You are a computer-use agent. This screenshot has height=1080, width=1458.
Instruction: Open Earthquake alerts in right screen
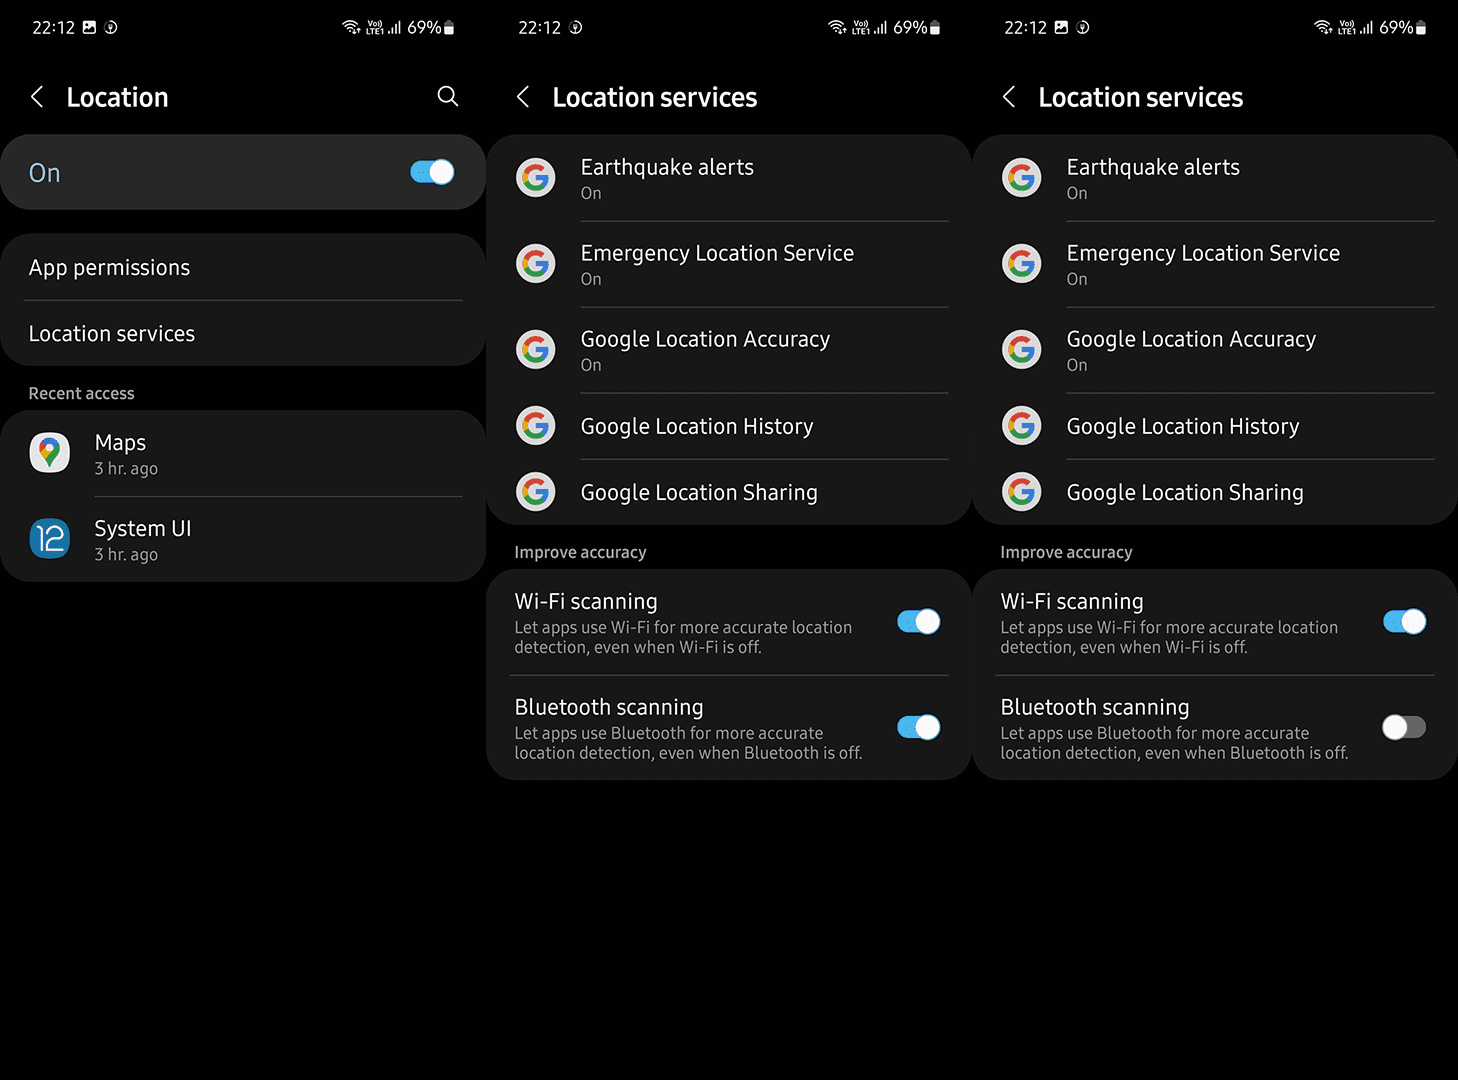[x=1215, y=178]
